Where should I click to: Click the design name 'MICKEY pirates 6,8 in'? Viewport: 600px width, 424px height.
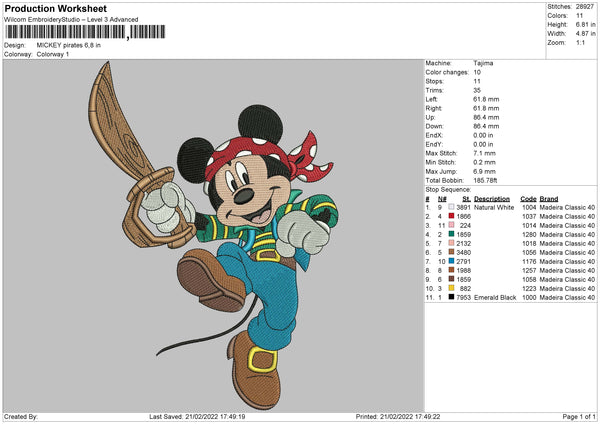[x=69, y=45]
